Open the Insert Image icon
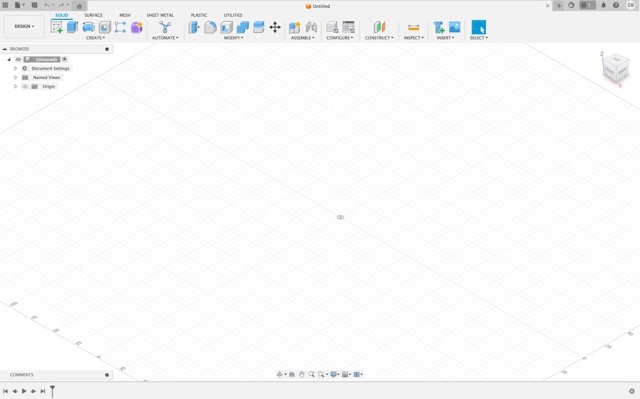This screenshot has width=640, height=399. (x=454, y=27)
